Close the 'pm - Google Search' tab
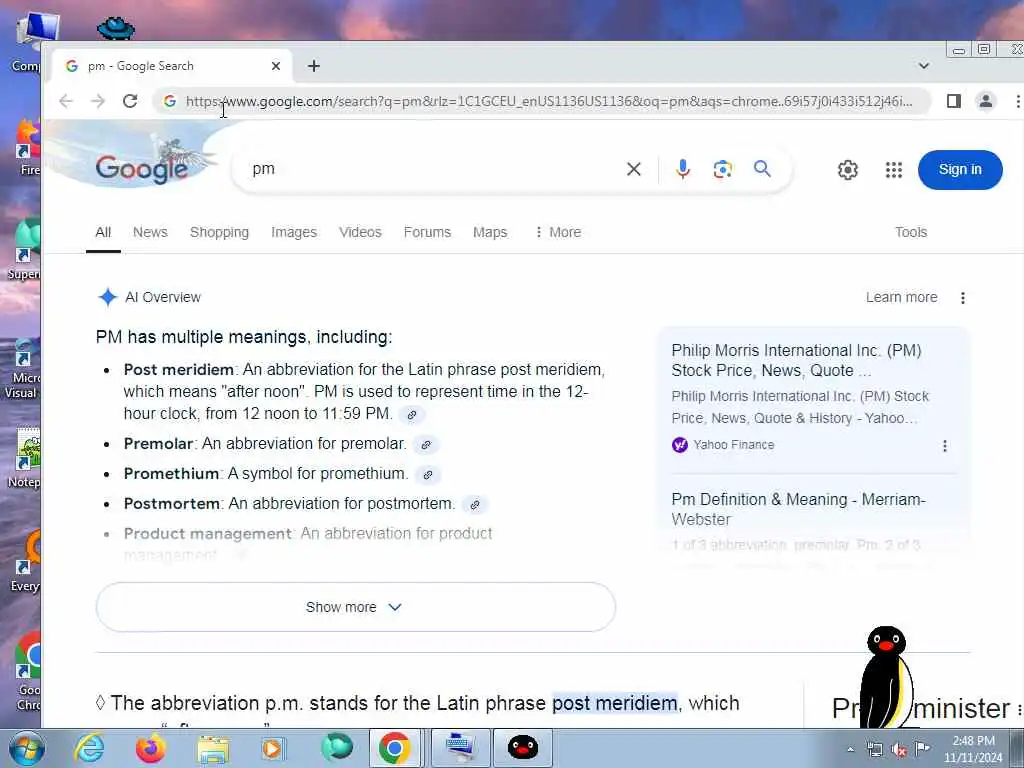The height and width of the screenshot is (768, 1024). 276,66
